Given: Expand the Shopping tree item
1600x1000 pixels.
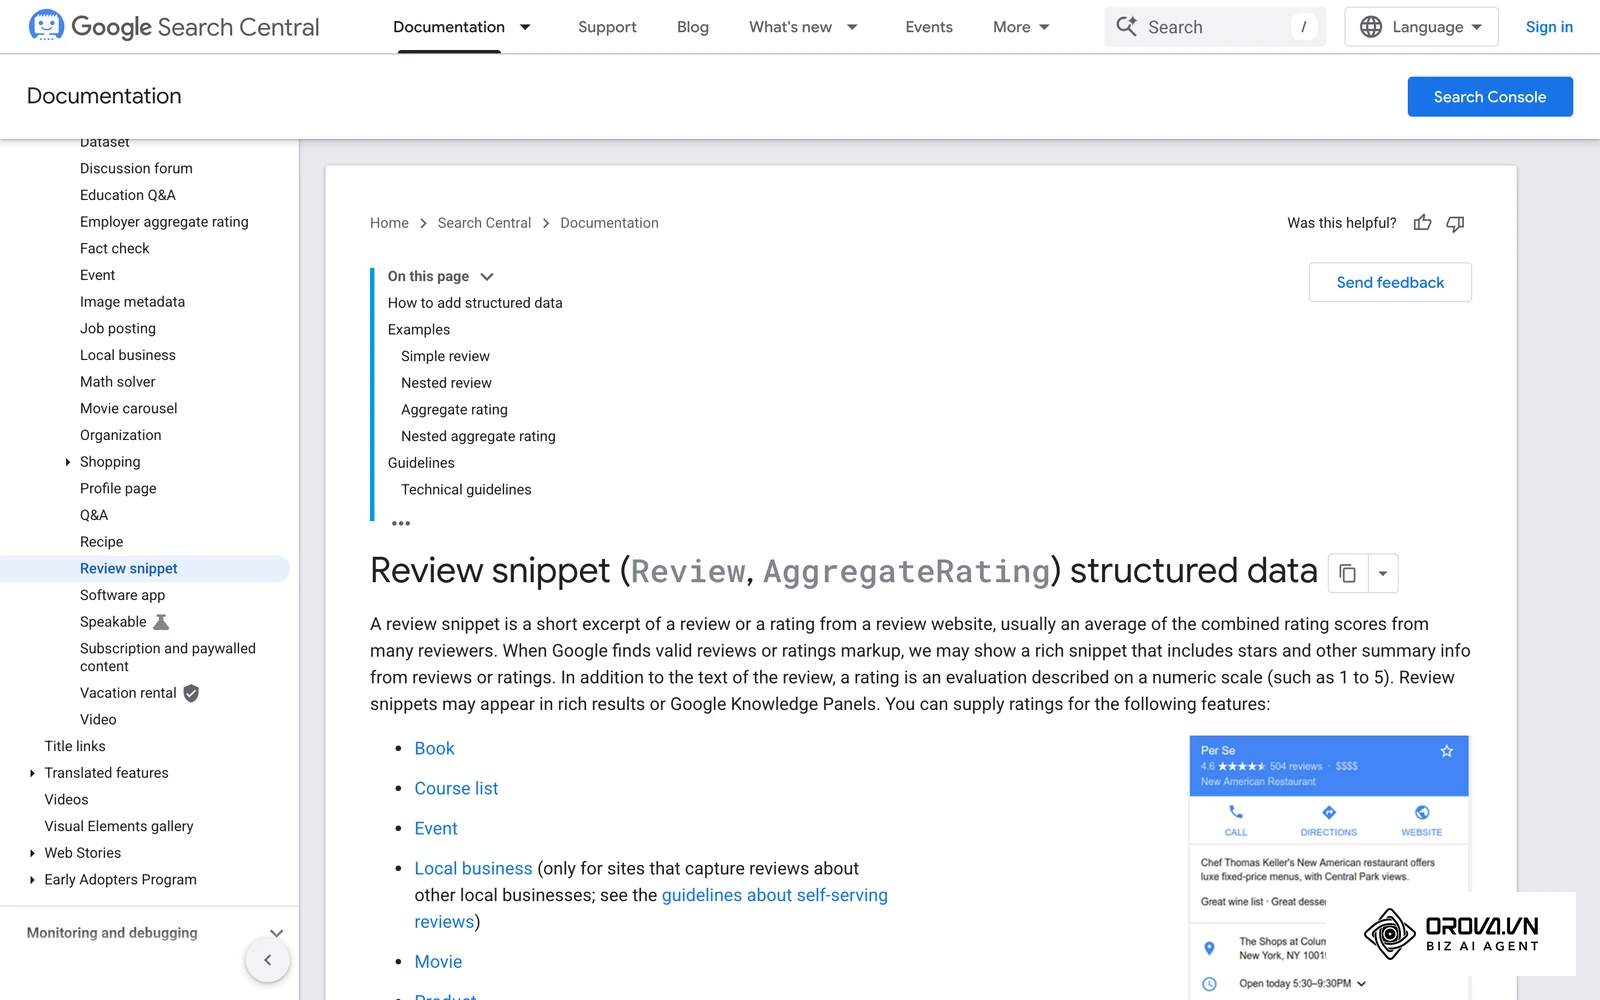Looking at the screenshot, I should tap(68, 462).
